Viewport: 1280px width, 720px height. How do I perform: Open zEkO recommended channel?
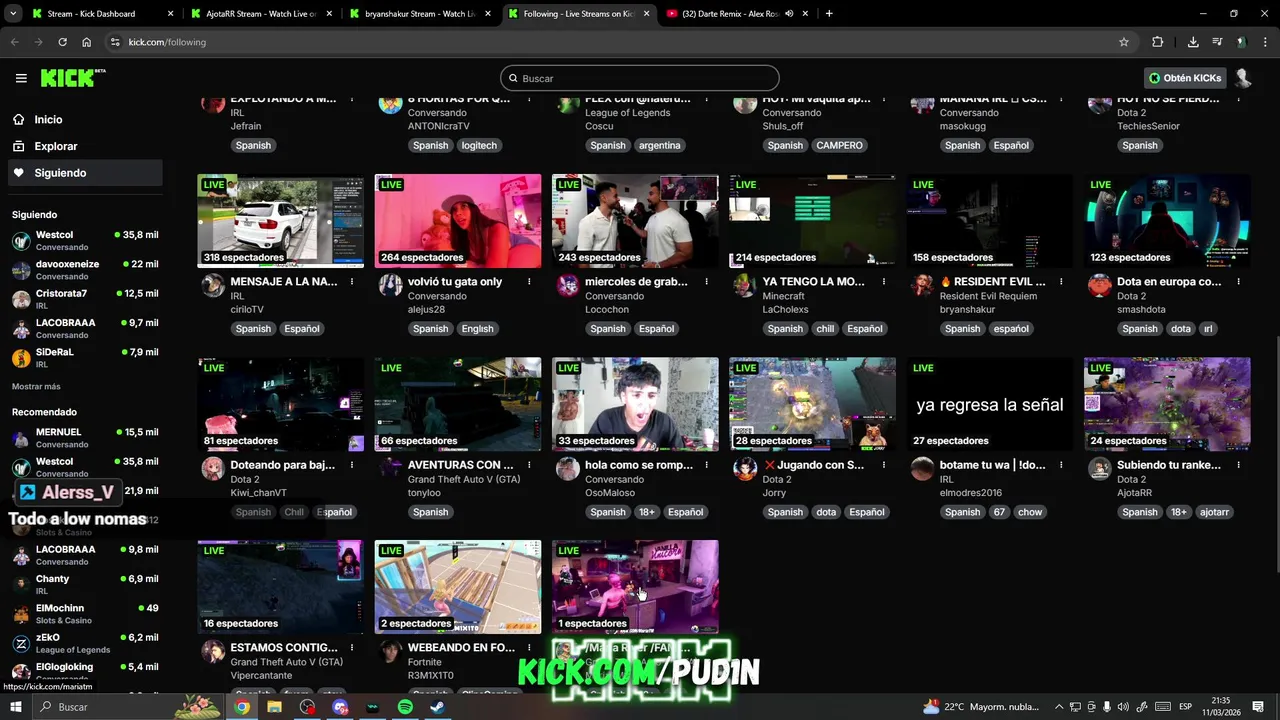coord(84,643)
